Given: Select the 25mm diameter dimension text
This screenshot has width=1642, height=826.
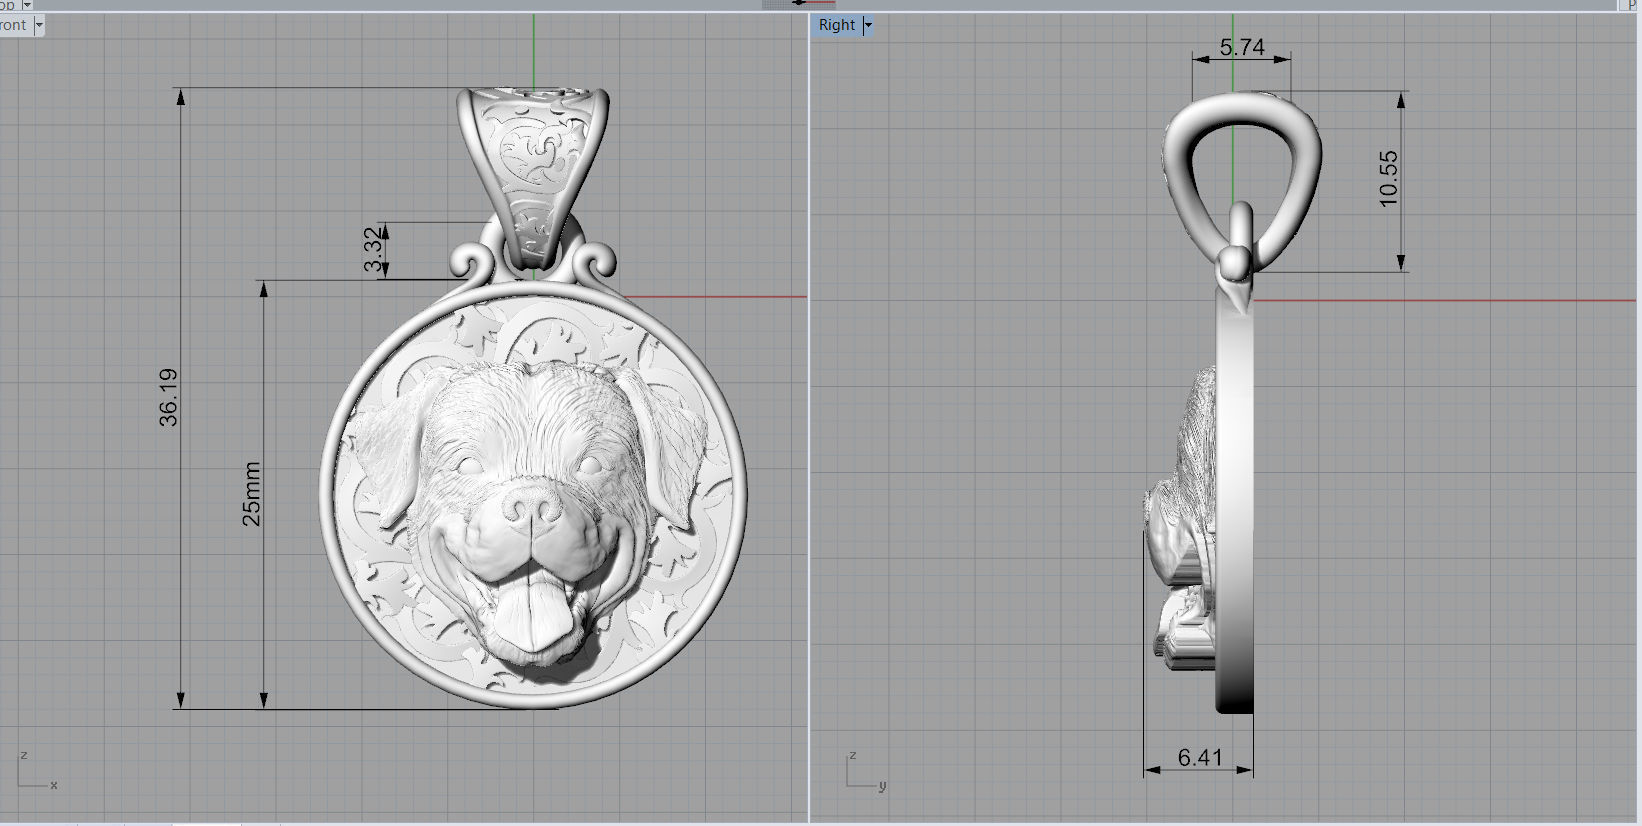Looking at the screenshot, I should [x=251, y=494].
